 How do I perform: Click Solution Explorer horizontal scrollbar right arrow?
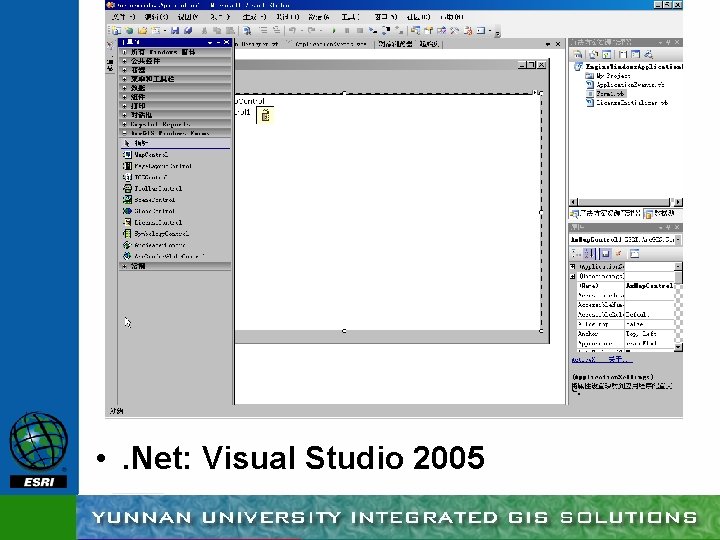tap(678, 202)
